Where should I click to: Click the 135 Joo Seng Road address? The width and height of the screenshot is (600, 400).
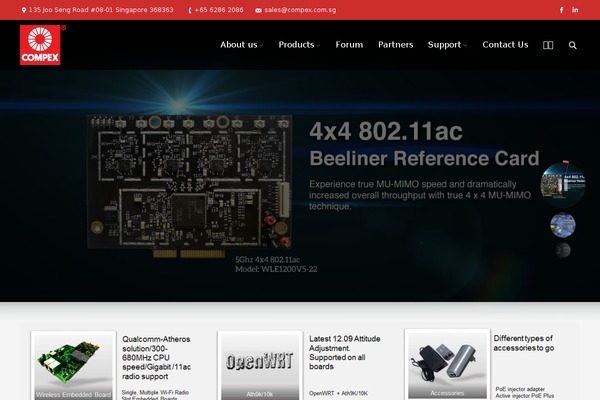pyautogui.click(x=101, y=10)
